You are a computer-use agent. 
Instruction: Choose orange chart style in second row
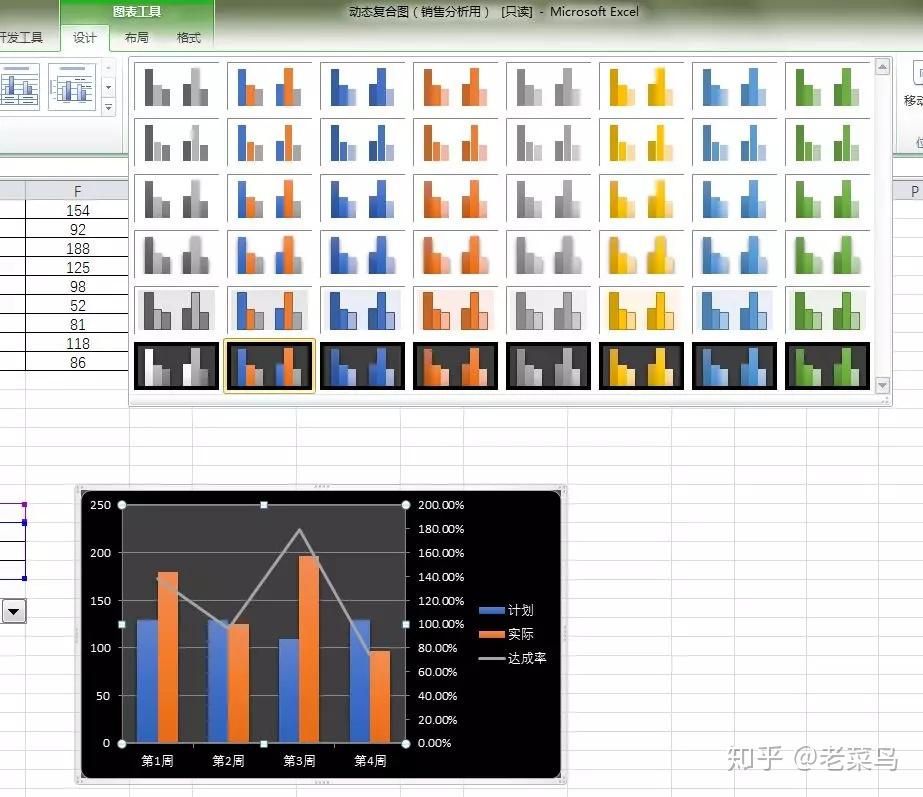456,142
